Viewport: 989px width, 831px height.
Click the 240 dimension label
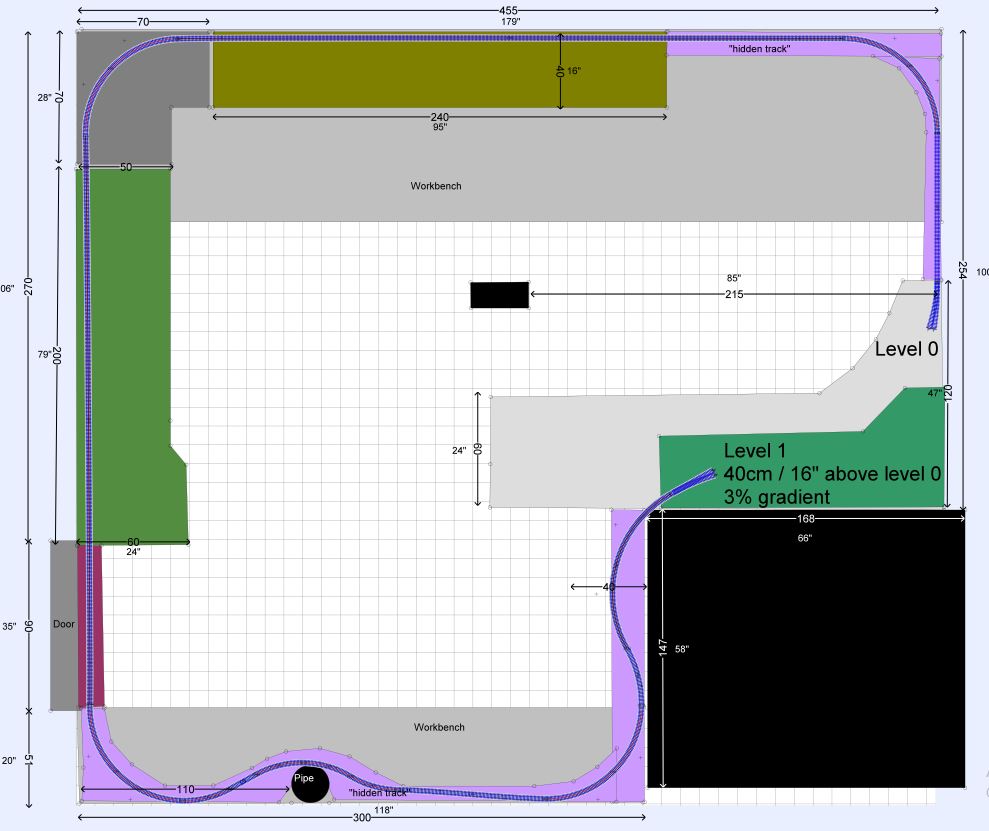click(x=439, y=118)
